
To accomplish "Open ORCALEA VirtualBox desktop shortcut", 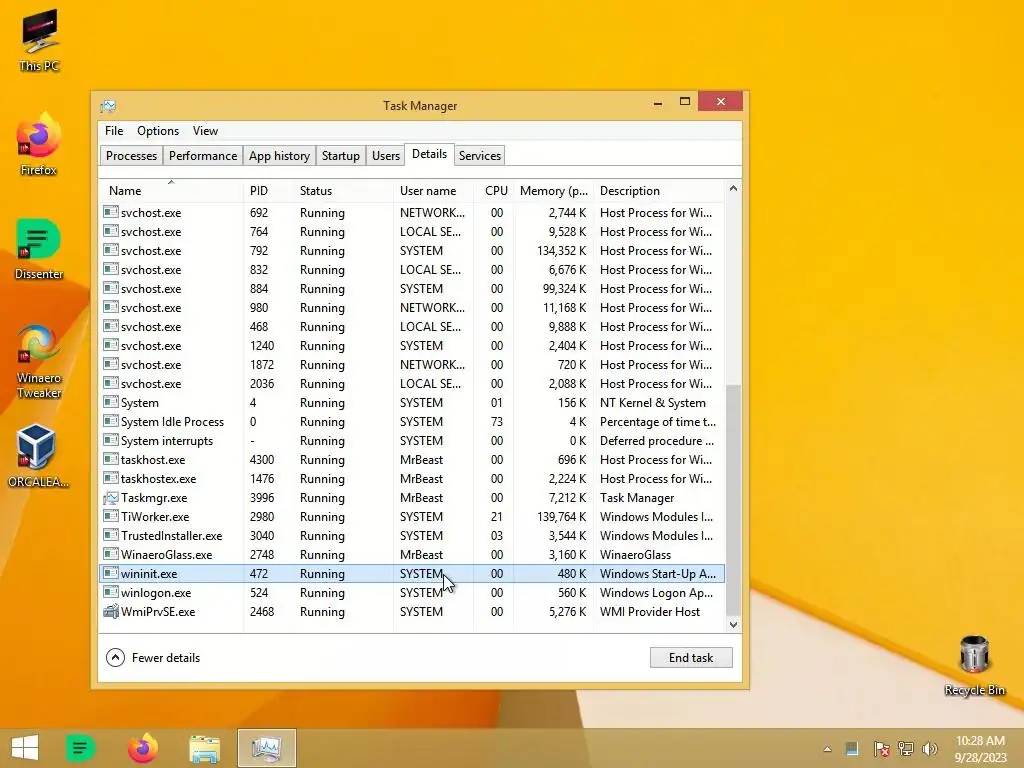I will tap(38, 456).
